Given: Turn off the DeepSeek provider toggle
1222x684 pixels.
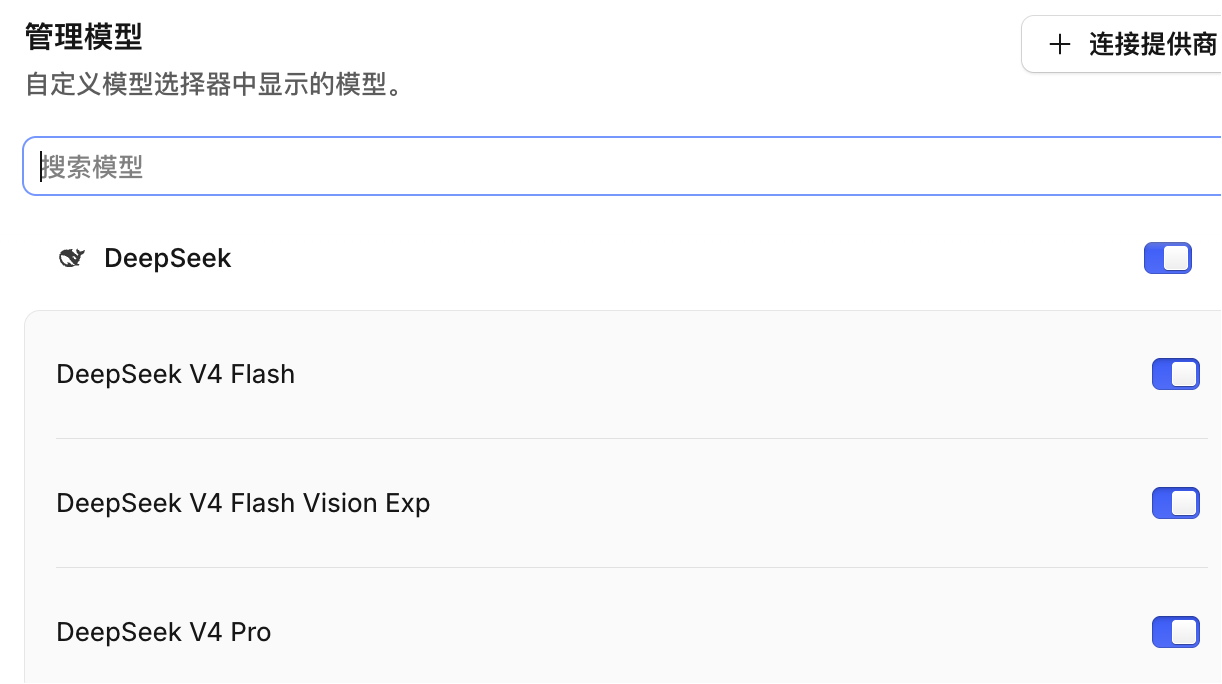Looking at the screenshot, I should (1168, 258).
